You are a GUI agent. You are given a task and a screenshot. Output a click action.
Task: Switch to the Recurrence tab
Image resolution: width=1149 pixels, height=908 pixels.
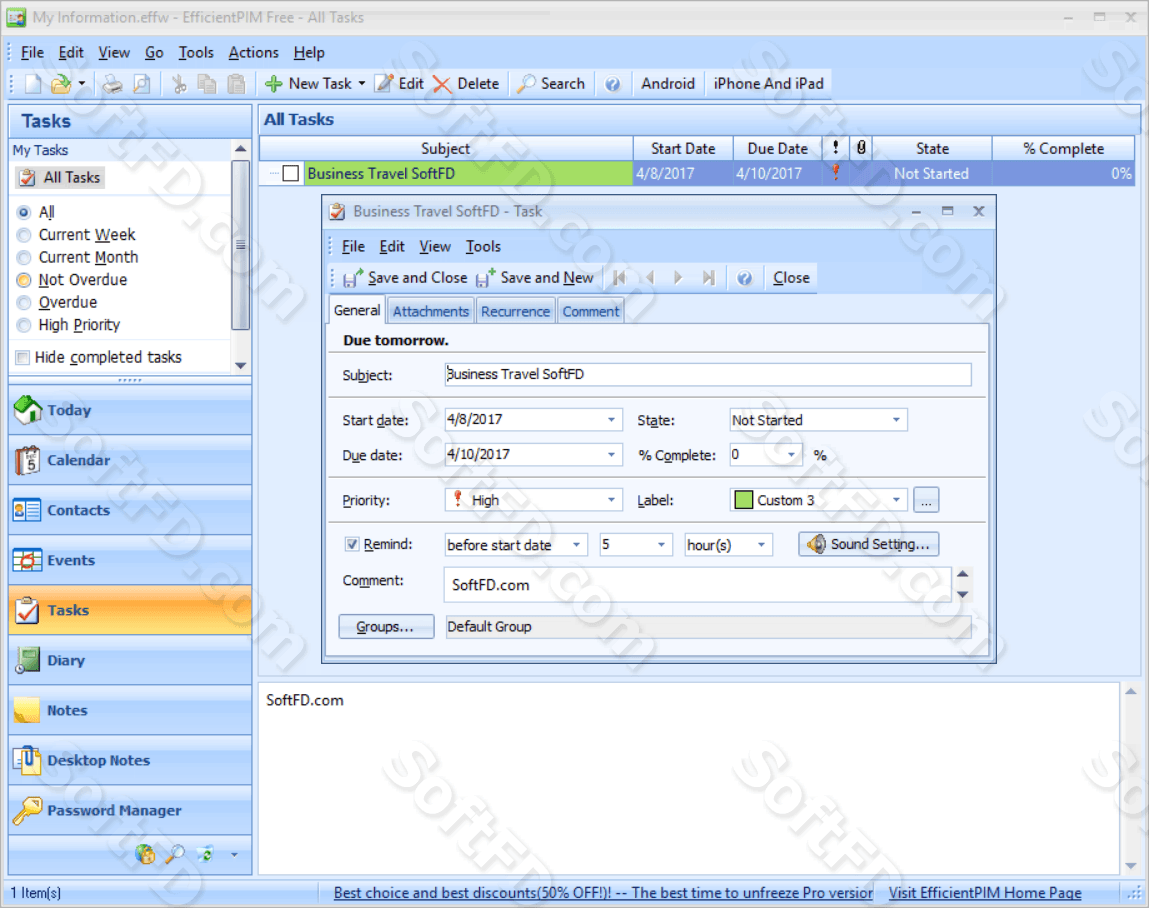pyautogui.click(x=515, y=311)
